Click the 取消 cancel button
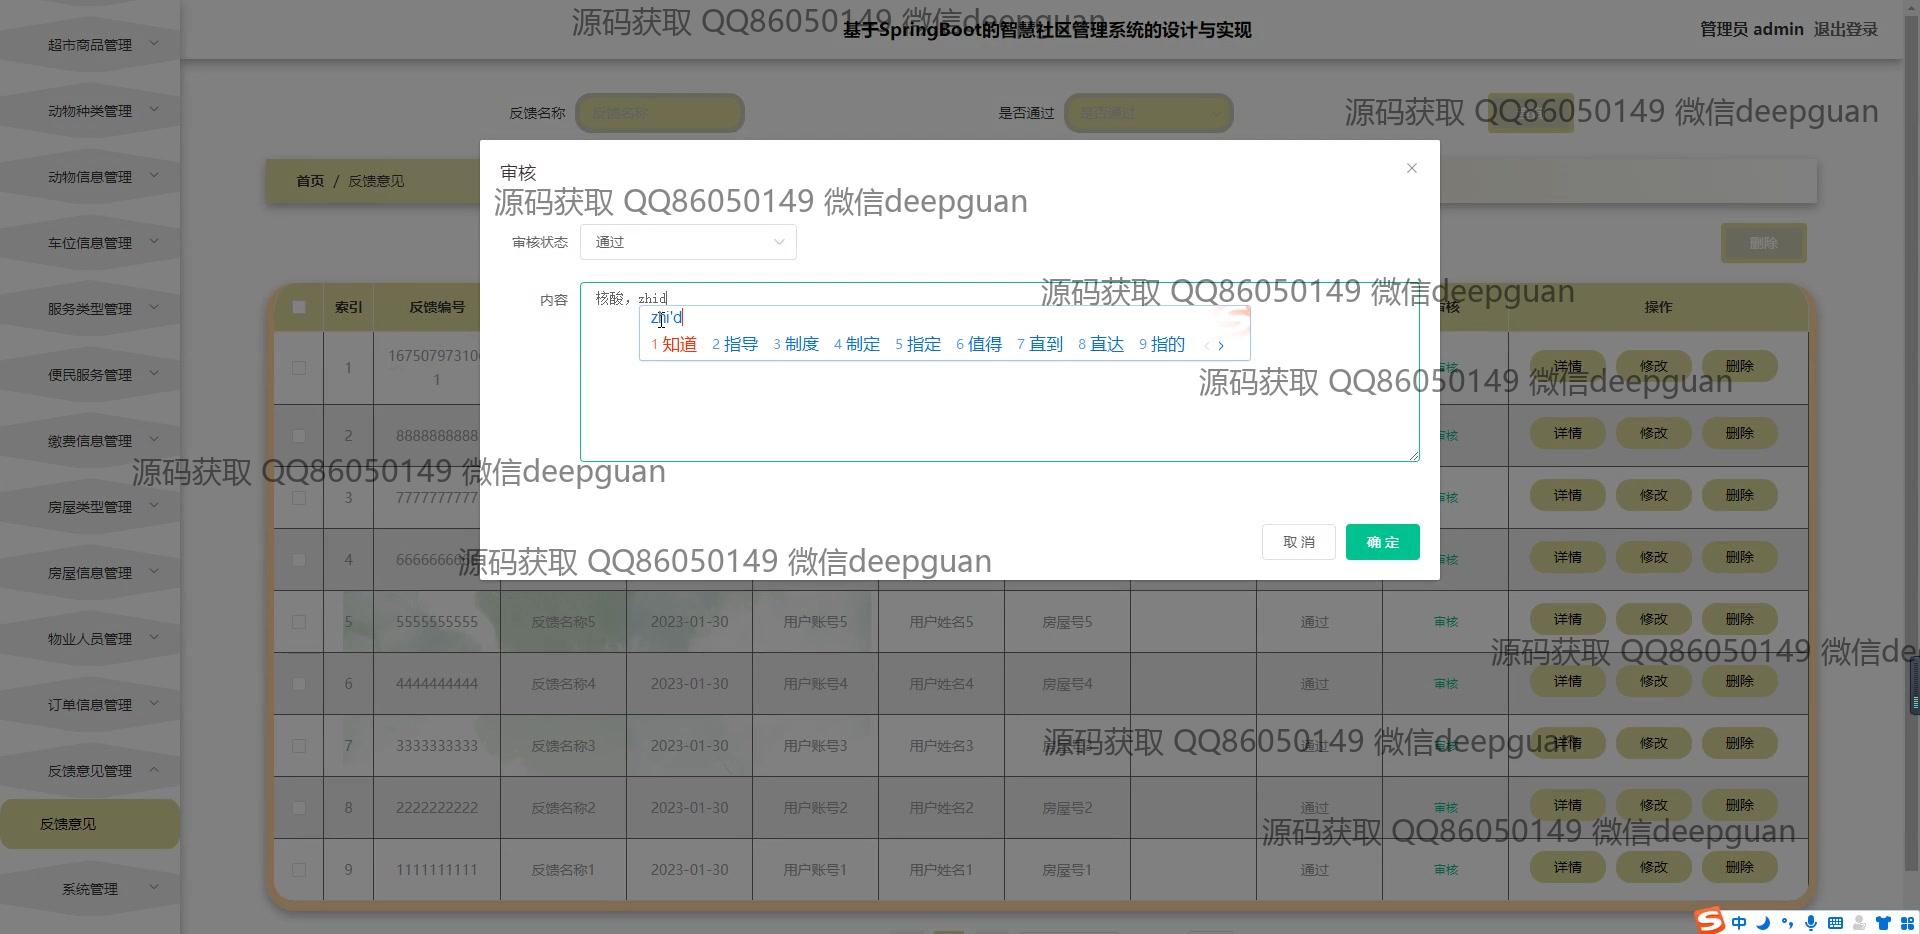Image resolution: width=1920 pixels, height=934 pixels. point(1298,542)
